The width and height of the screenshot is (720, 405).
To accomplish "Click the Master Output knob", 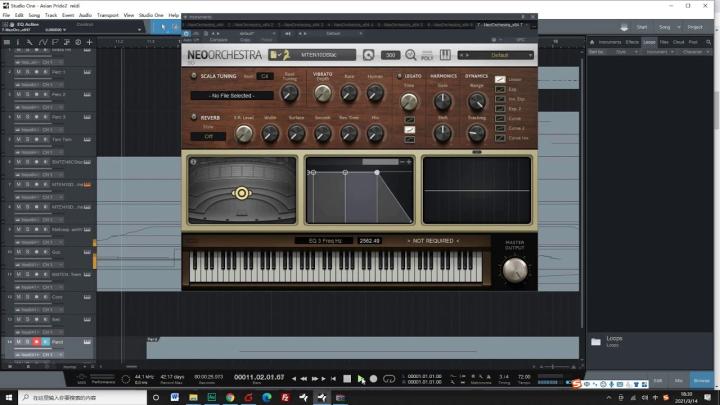I will [x=515, y=270].
